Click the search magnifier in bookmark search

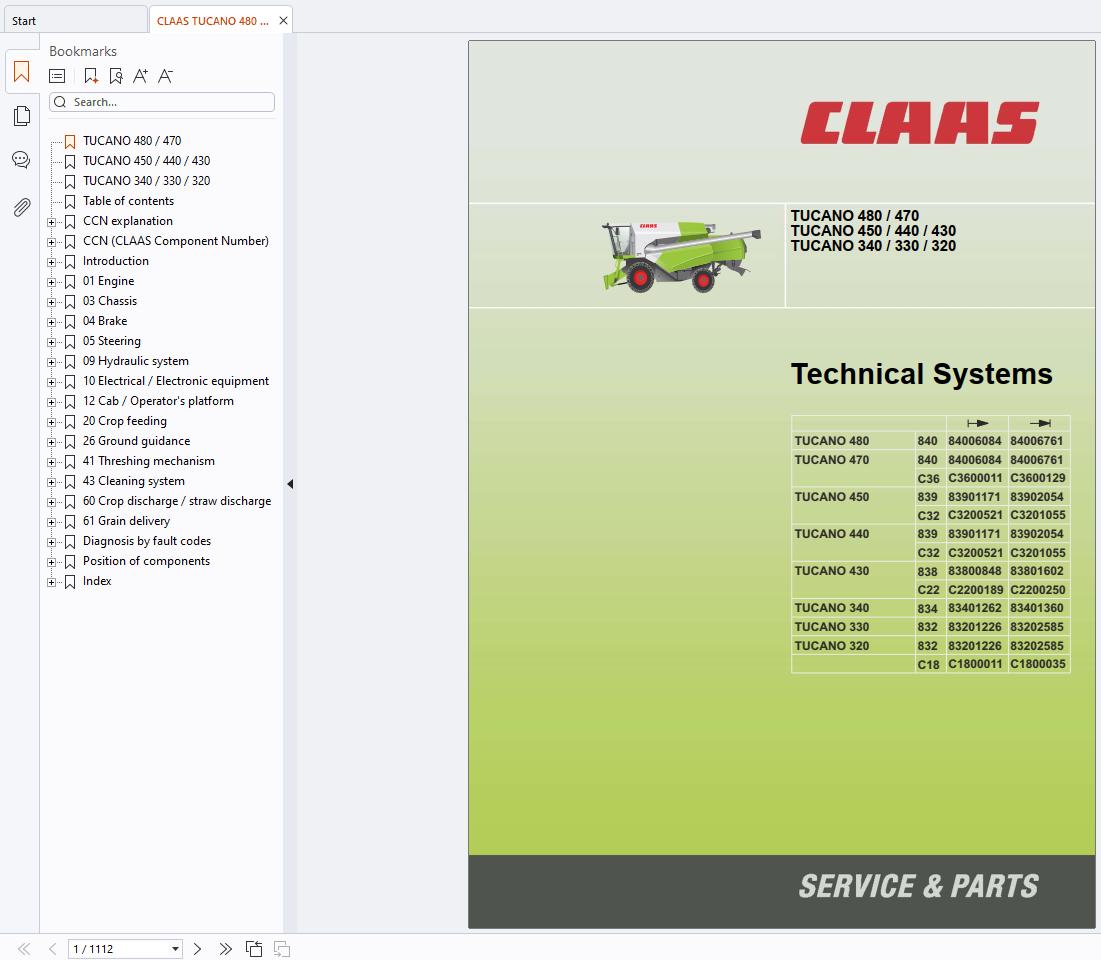pyautogui.click(x=60, y=102)
